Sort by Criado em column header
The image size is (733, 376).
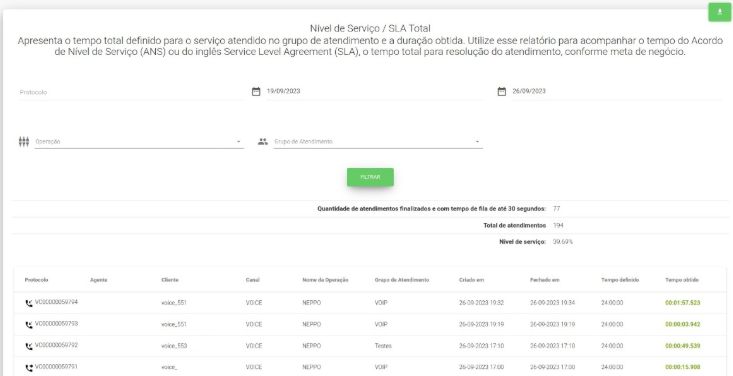[471, 280]
